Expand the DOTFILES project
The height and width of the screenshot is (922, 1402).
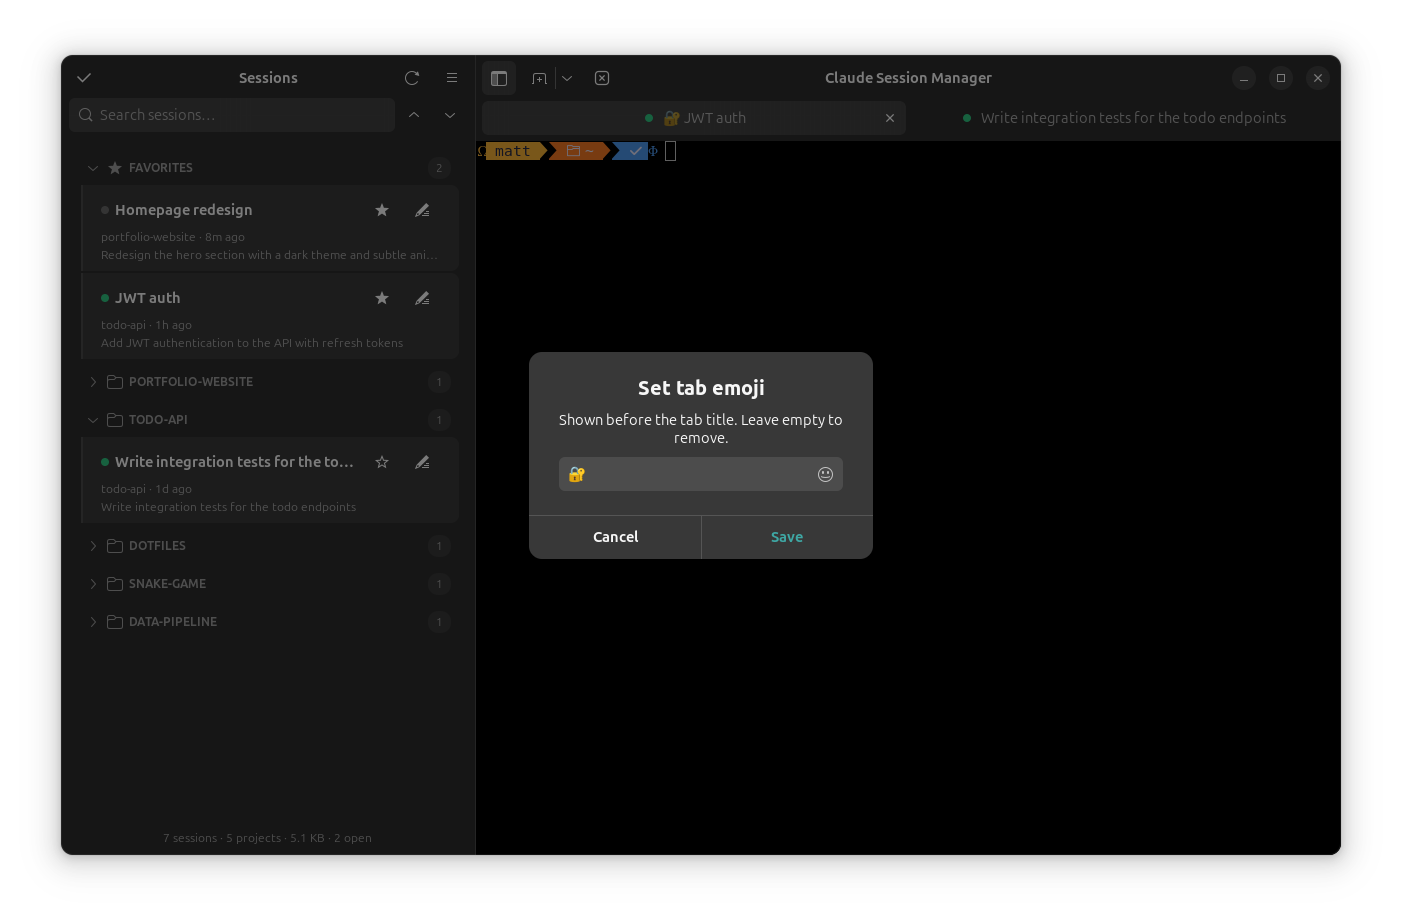[93, 546]
